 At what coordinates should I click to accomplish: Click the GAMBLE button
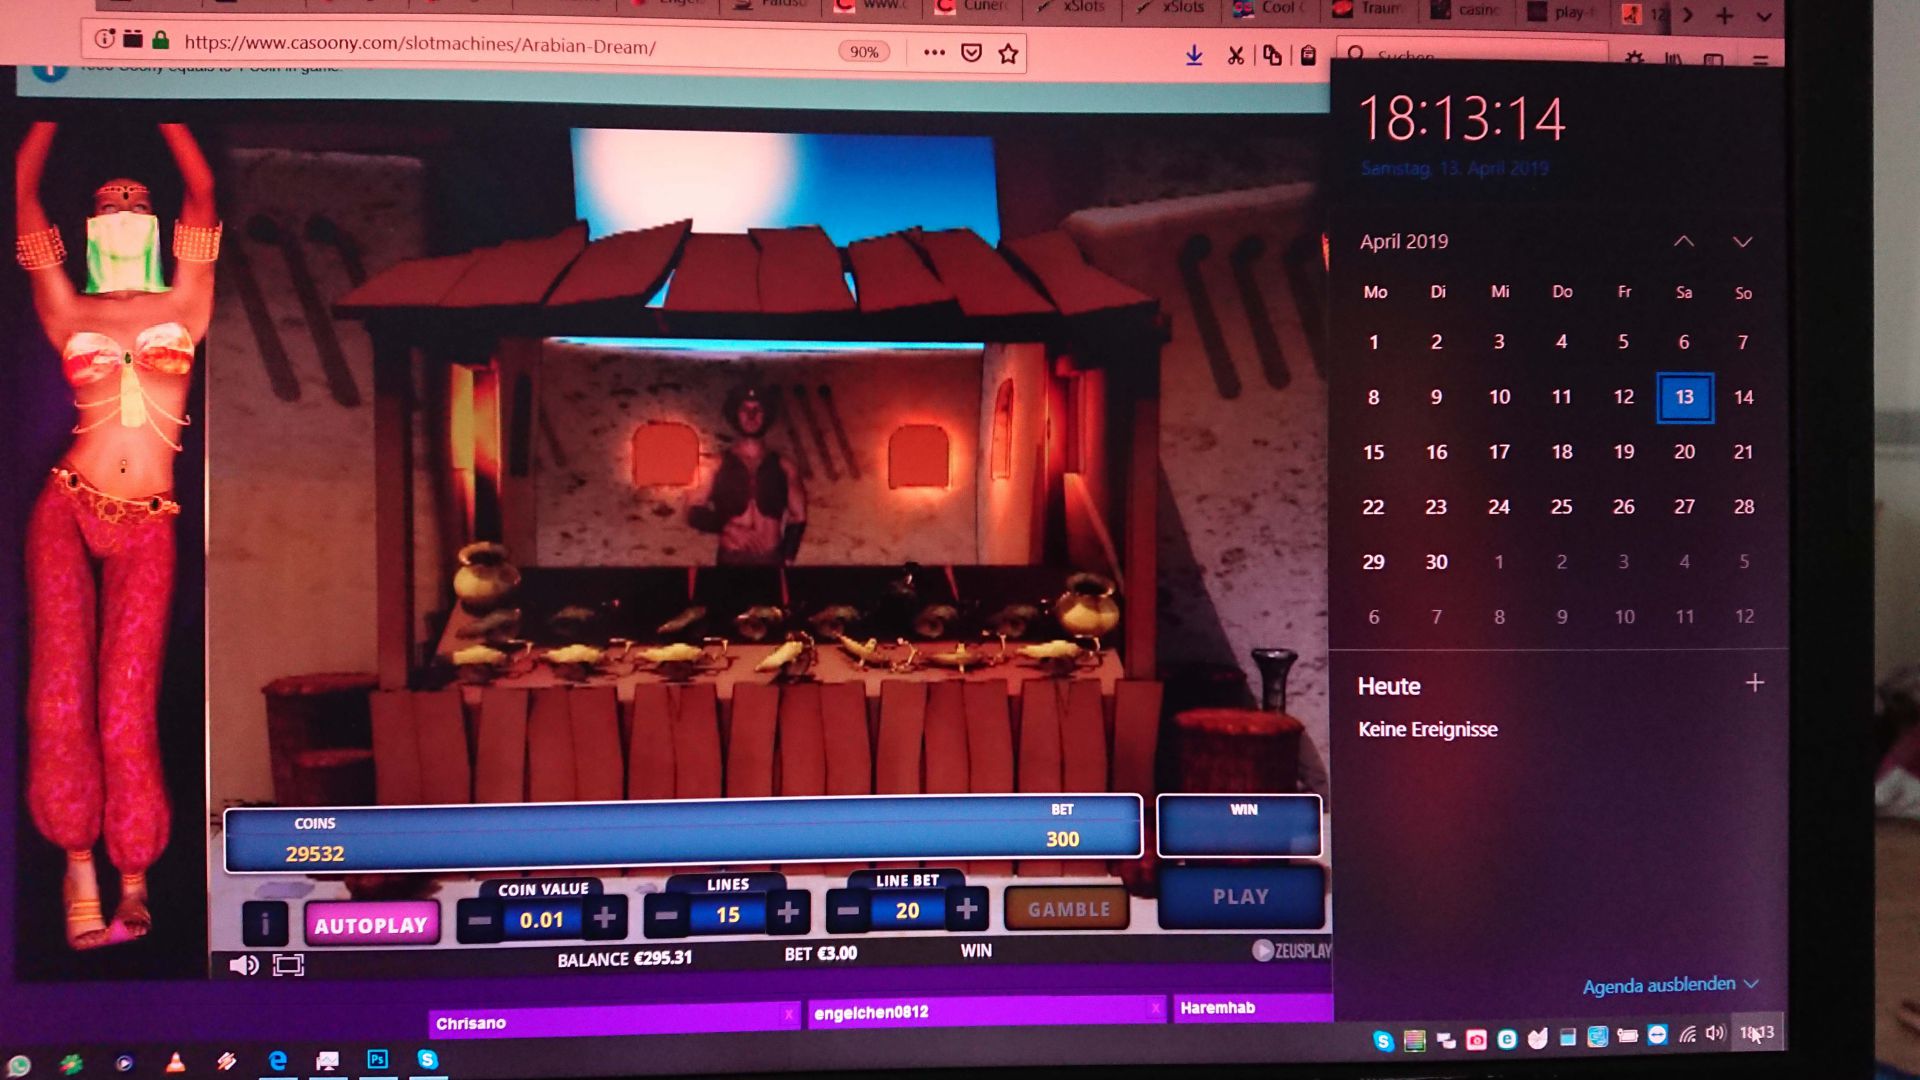point(1068,909)
